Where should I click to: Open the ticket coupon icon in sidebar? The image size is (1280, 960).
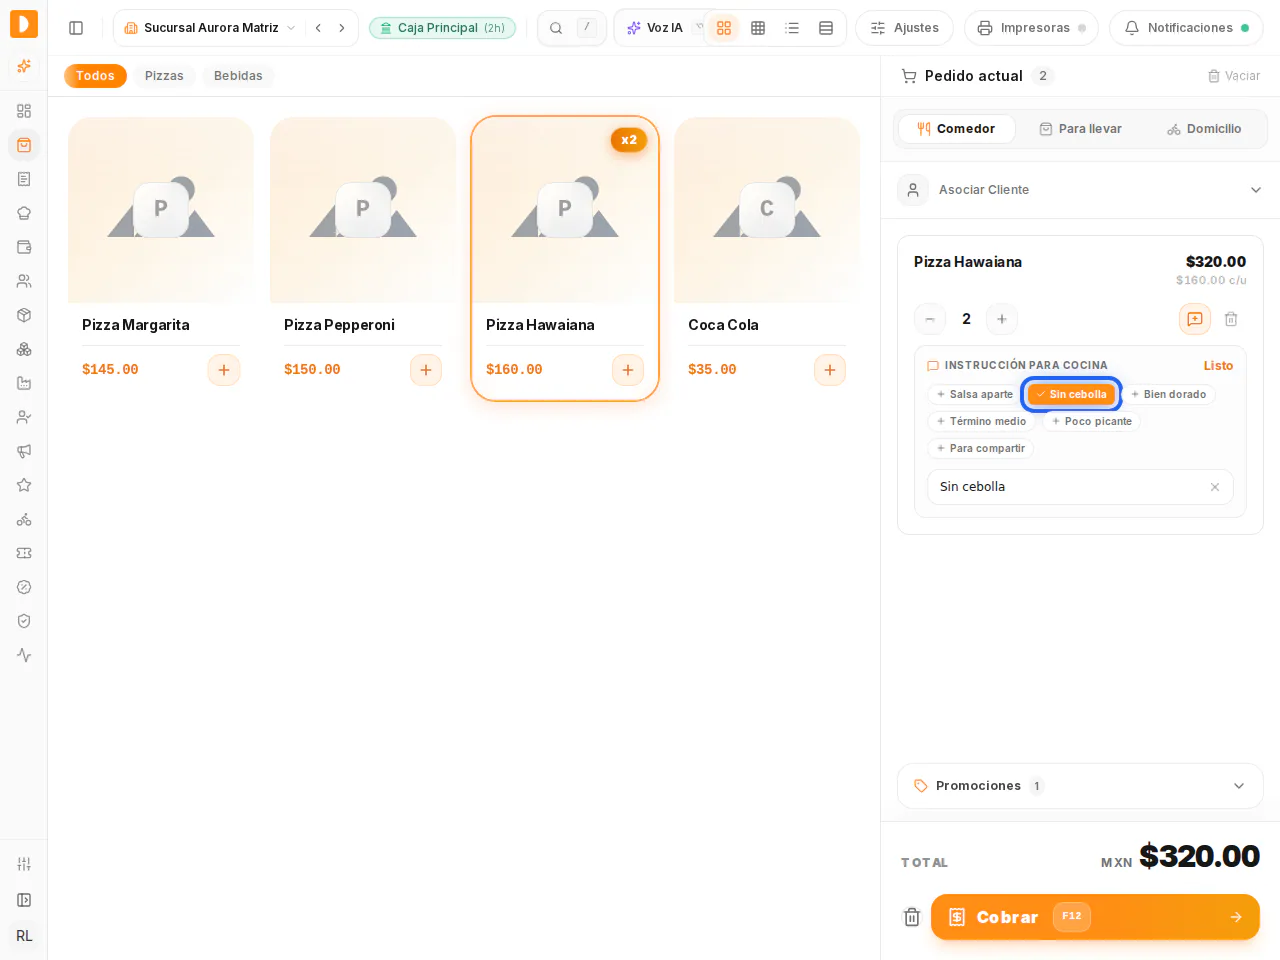tap(24, 553)
